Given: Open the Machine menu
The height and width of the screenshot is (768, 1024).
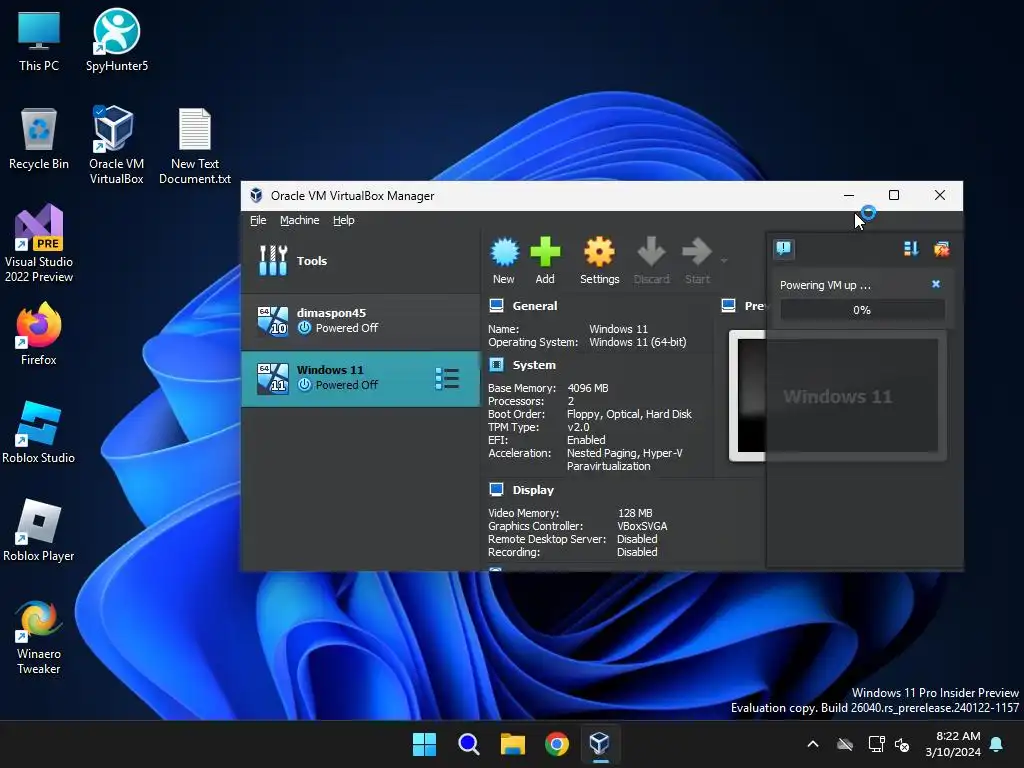Looking at the screenshot, I should (300, 220).
